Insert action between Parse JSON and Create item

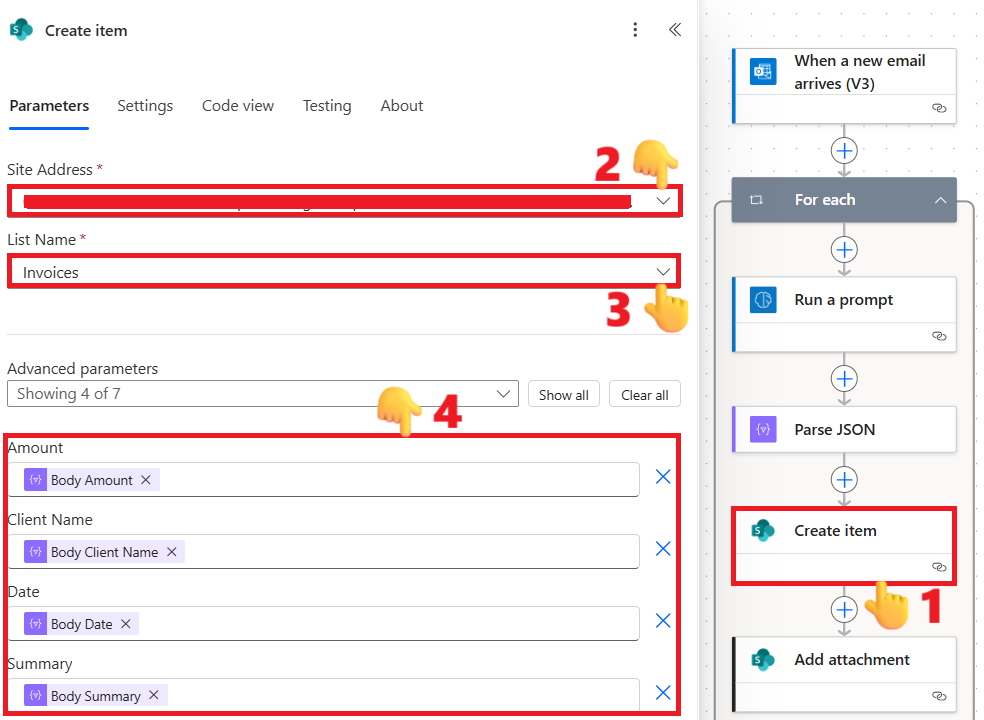[x=845, y=480]
